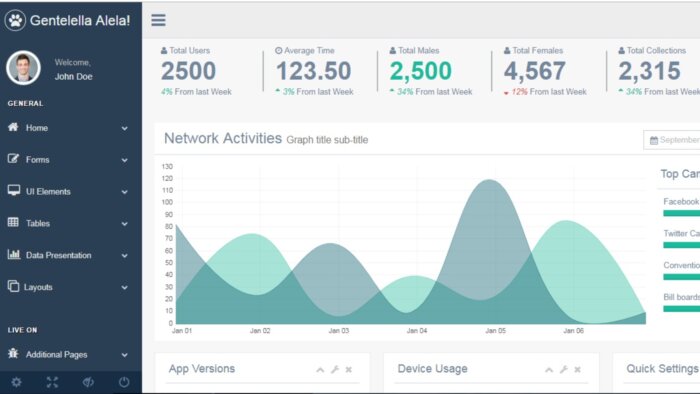Click the Conventional campaign progress bar

[682, 277]
